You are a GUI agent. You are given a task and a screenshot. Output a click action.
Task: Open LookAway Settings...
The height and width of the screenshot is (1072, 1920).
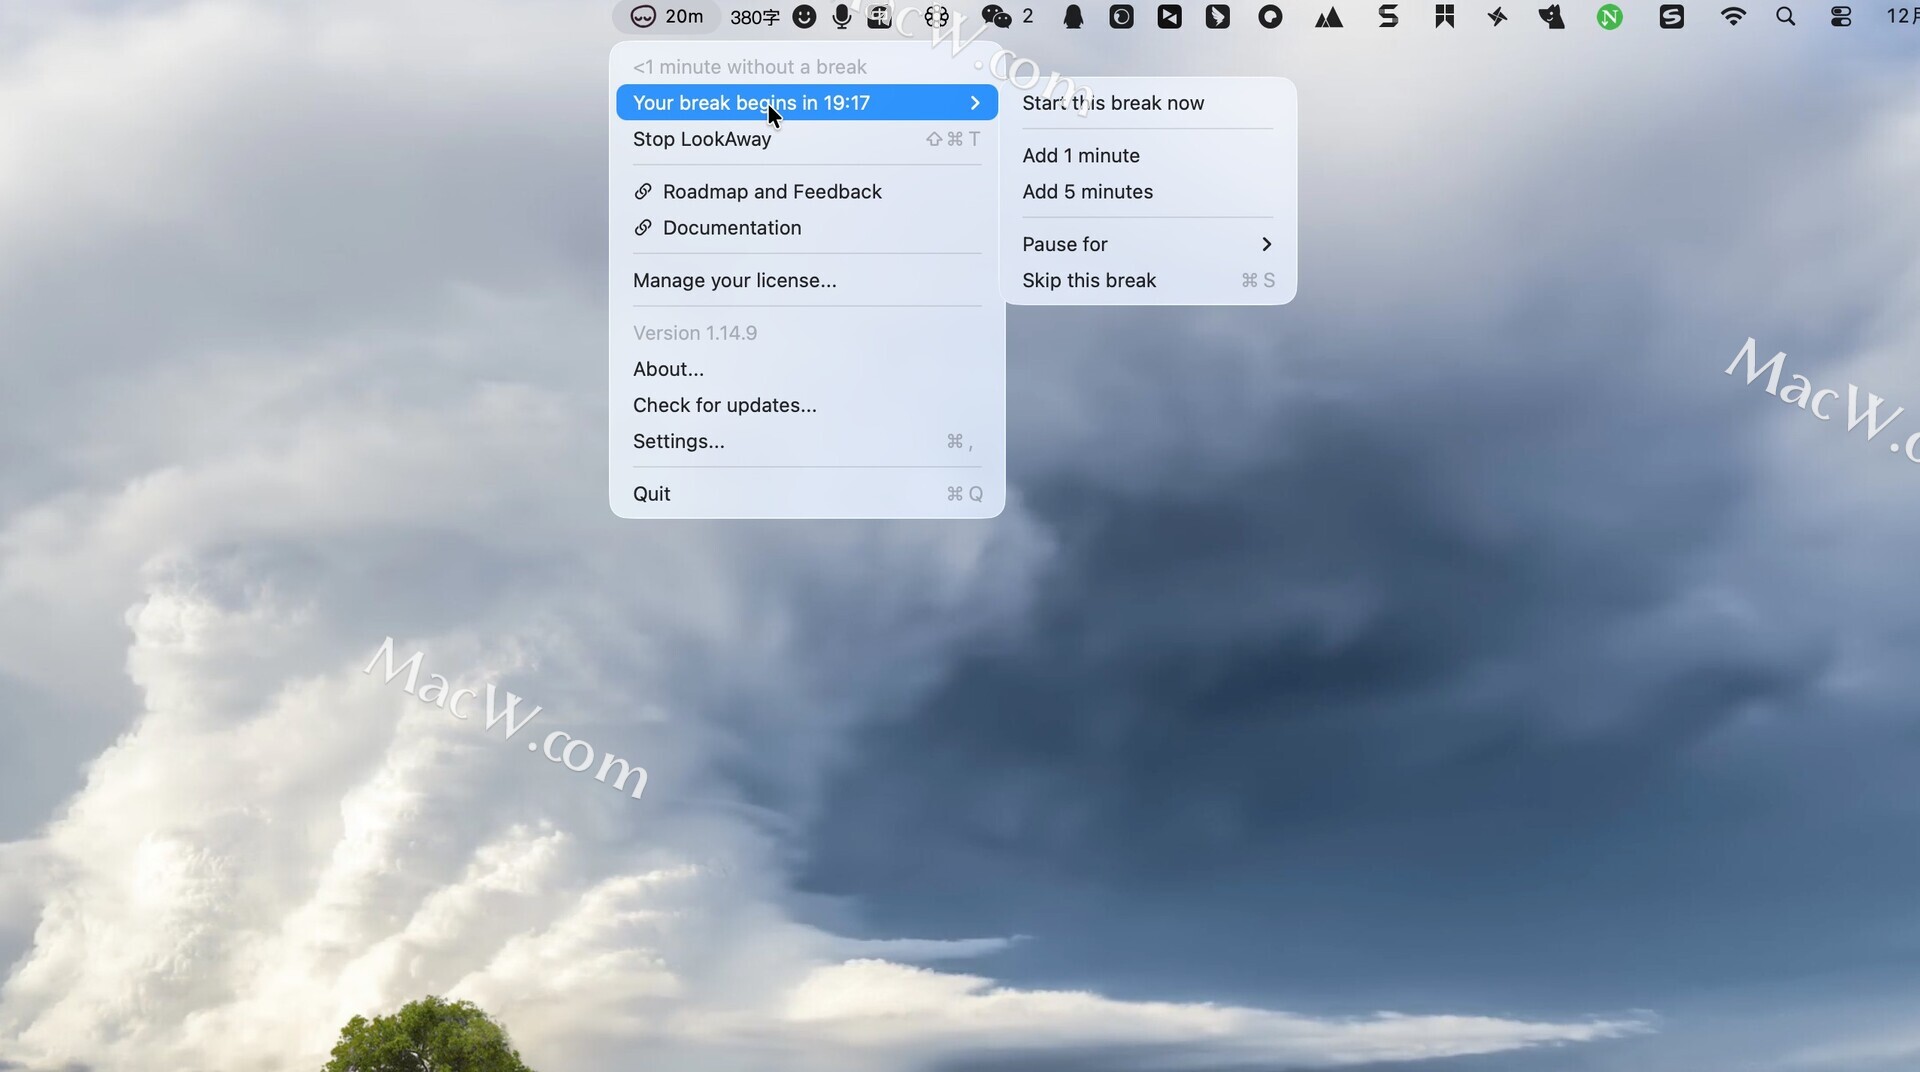click(678, 442)
